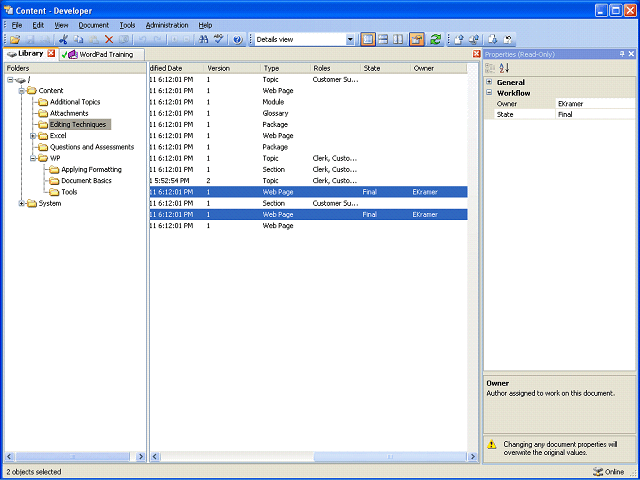Click the Check Out document icon

coord(474,40)
